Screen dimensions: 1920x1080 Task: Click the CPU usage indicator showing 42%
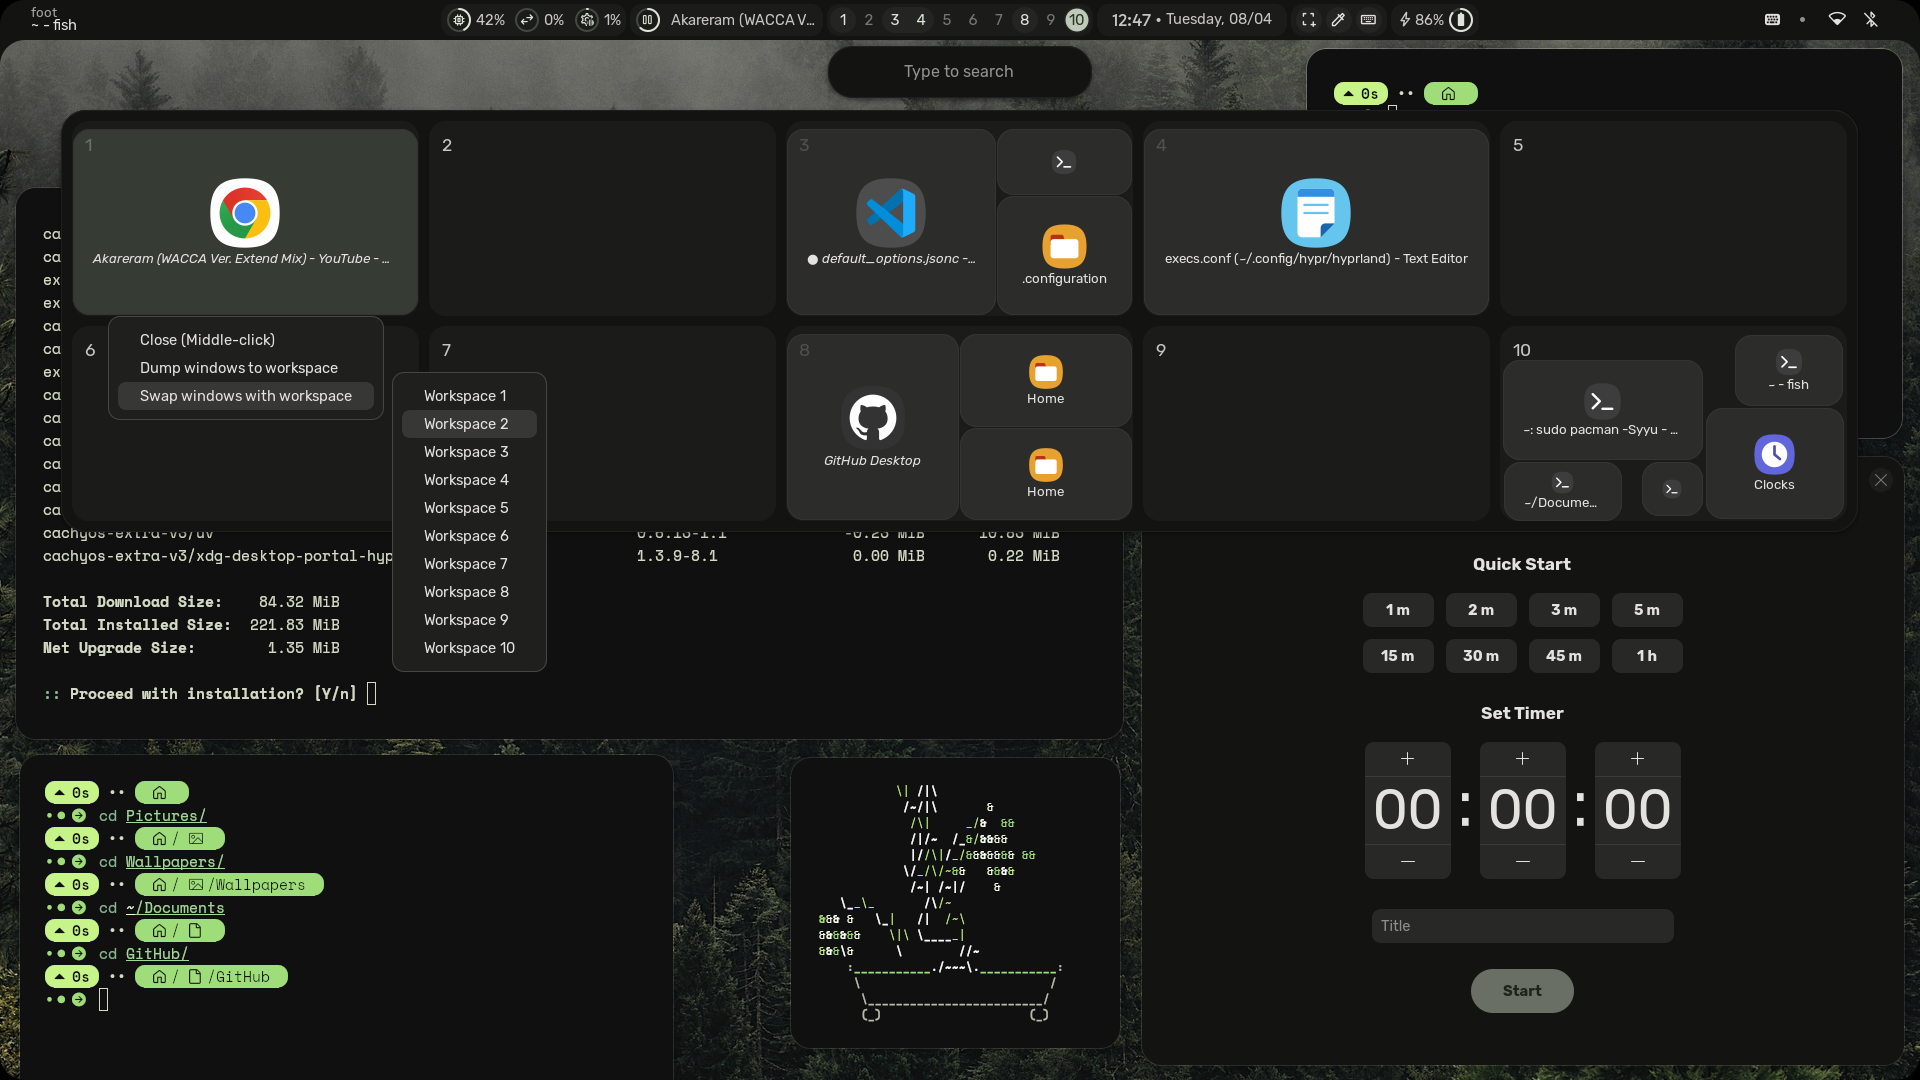tap(477, 19)
